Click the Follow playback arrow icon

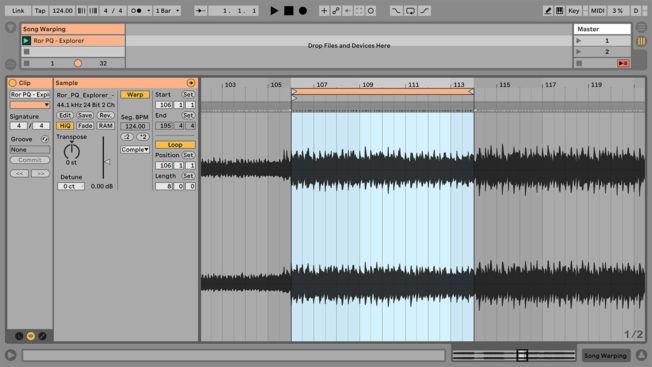point(201,11)
